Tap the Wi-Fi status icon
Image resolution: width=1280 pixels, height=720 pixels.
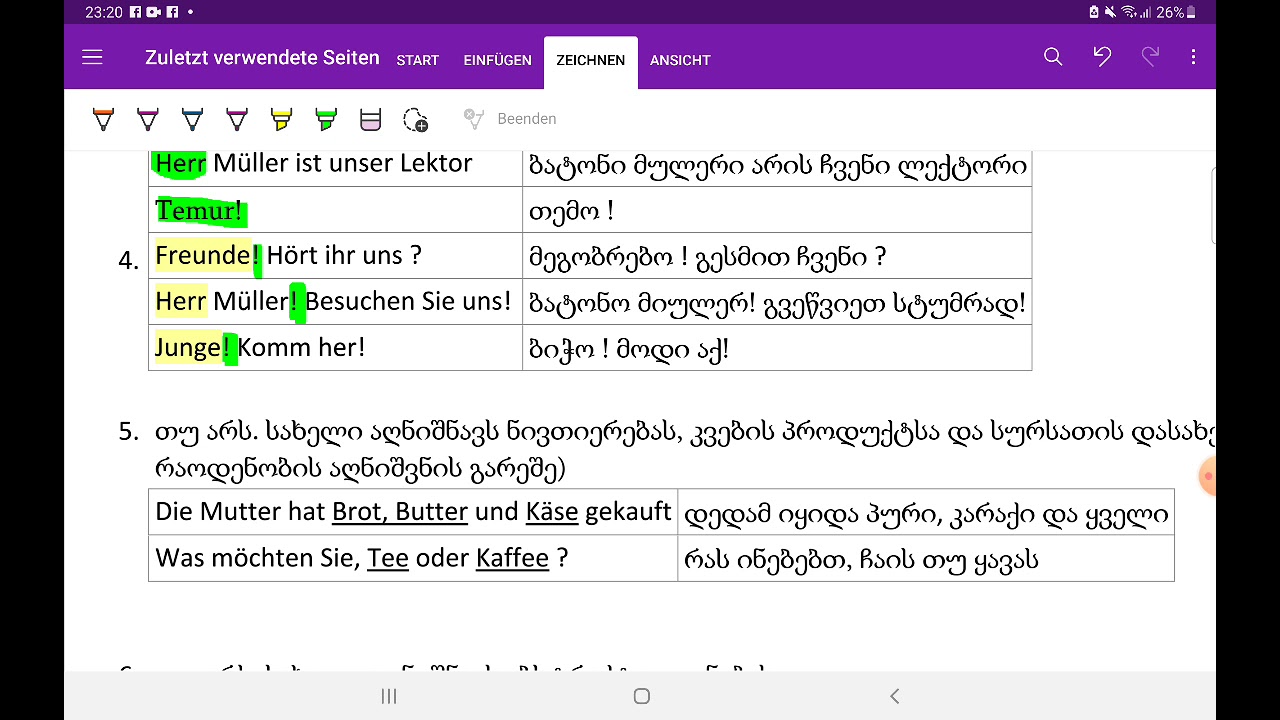[1129, 12]
